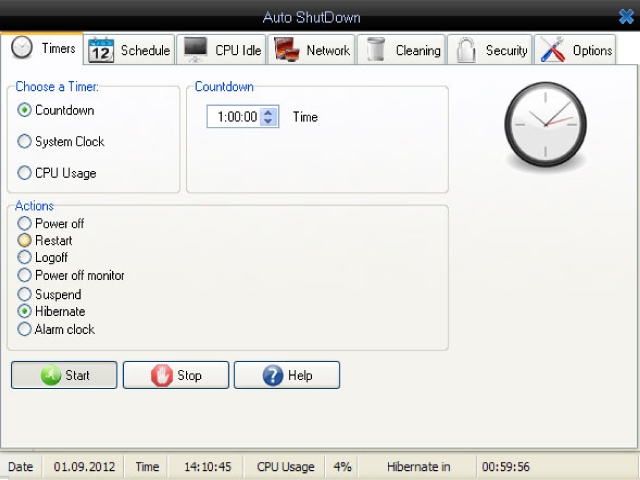
Task: Decrease countdown time with down arrow
Action: coord(268,121)
